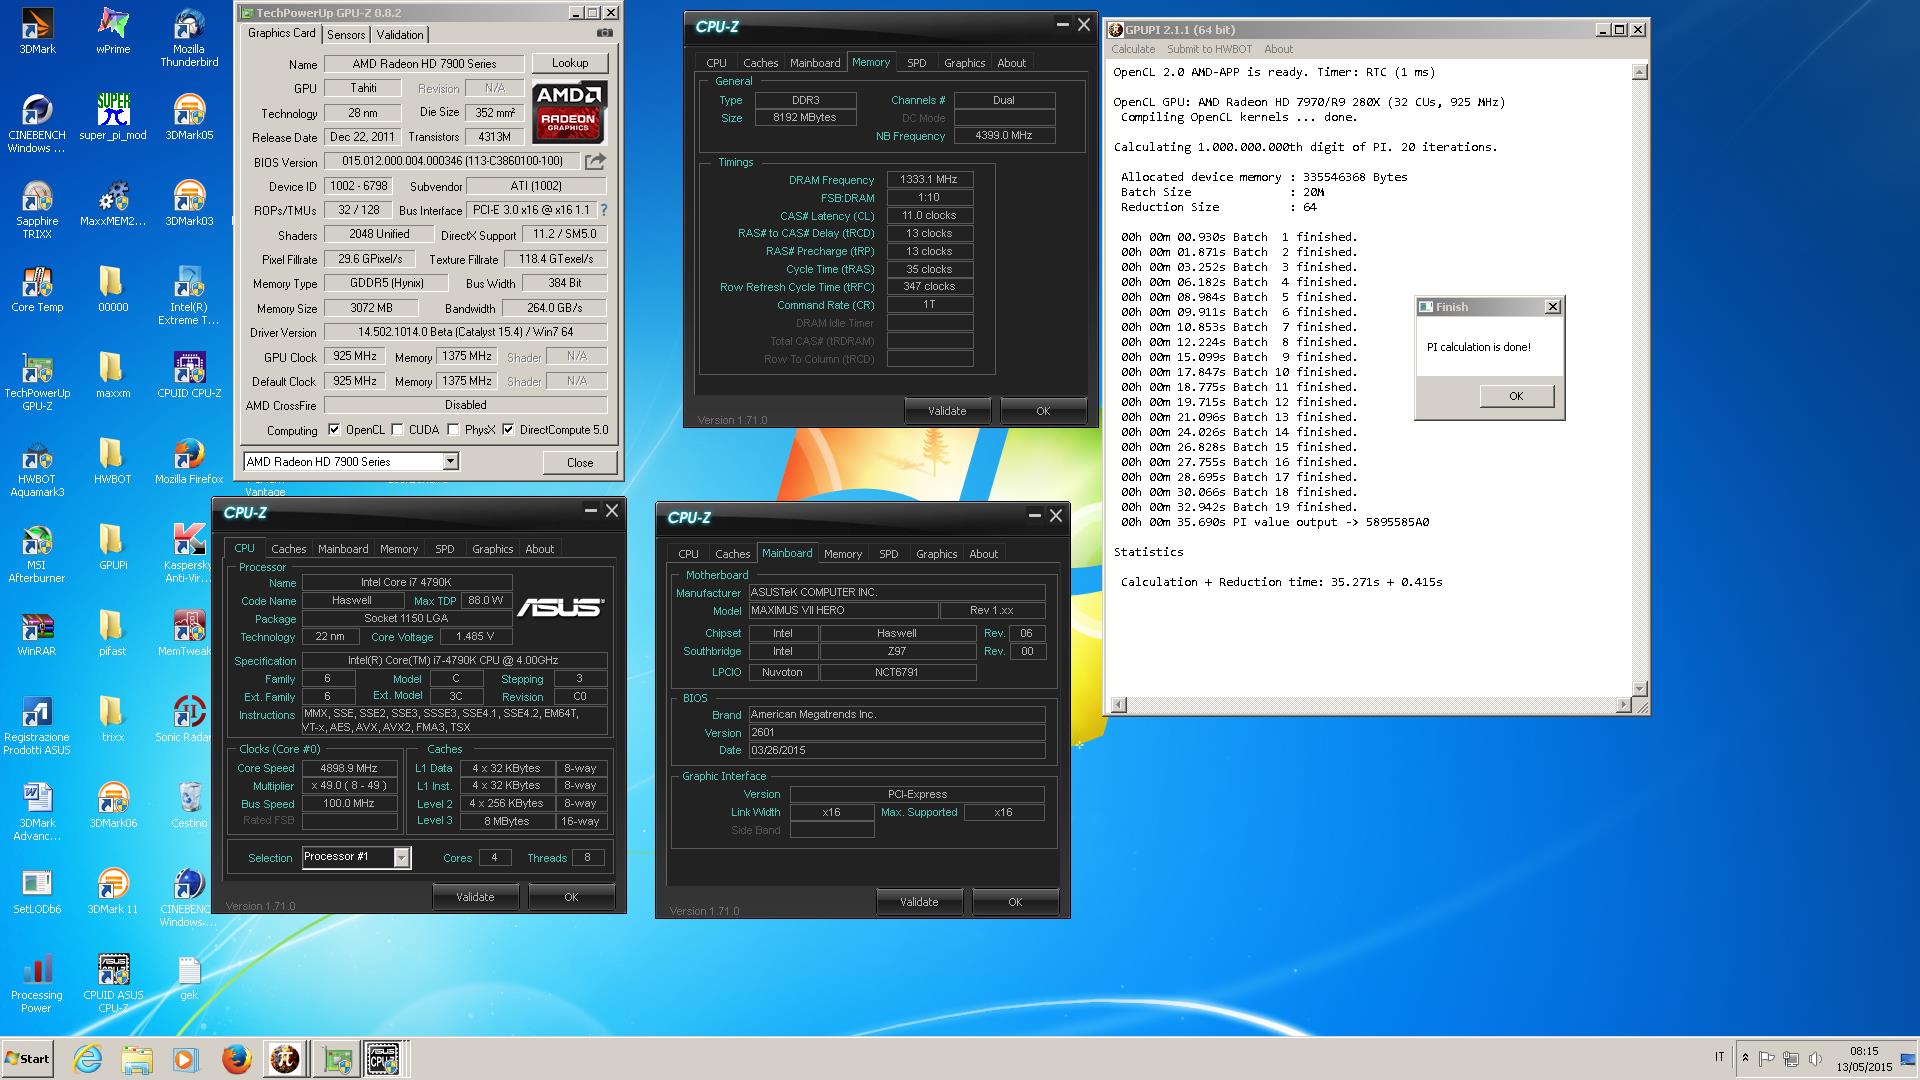Click Validate in the CPU-Z Memory window
Screen dimensions: 1920x1080
coord(946,411)
